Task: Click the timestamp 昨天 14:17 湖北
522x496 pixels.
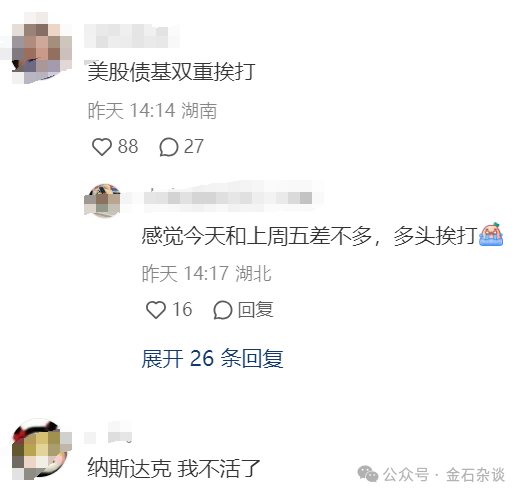Action: tap(206, 274)
